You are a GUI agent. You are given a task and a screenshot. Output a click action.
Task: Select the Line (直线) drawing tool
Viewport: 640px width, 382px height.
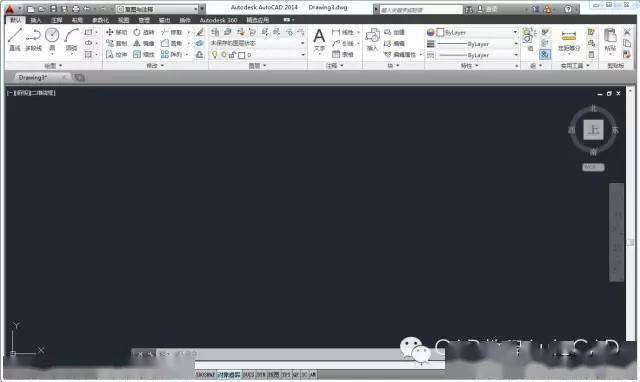click(x=15, y=39)
